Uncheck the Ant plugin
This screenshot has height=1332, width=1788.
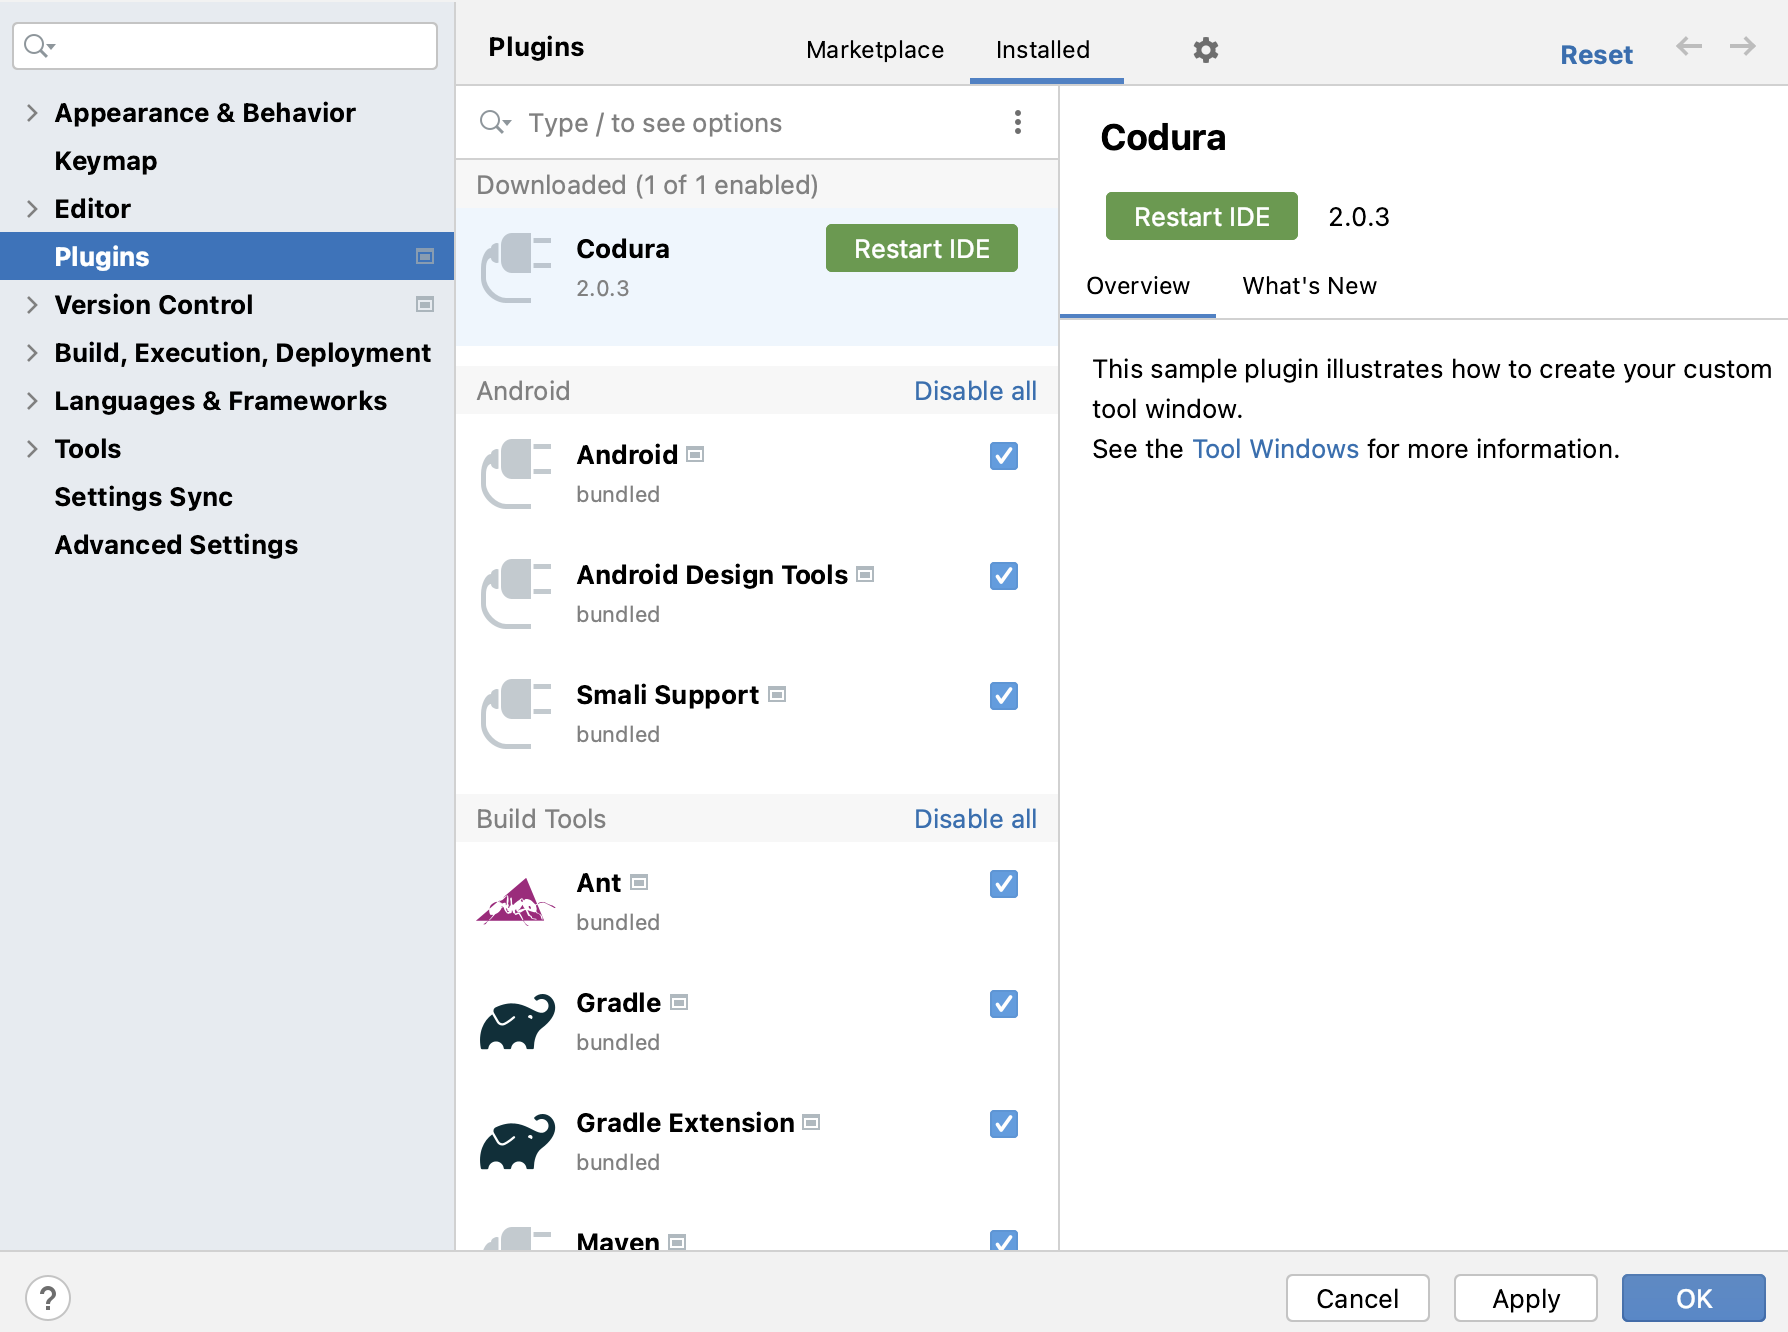point(1004,884)
